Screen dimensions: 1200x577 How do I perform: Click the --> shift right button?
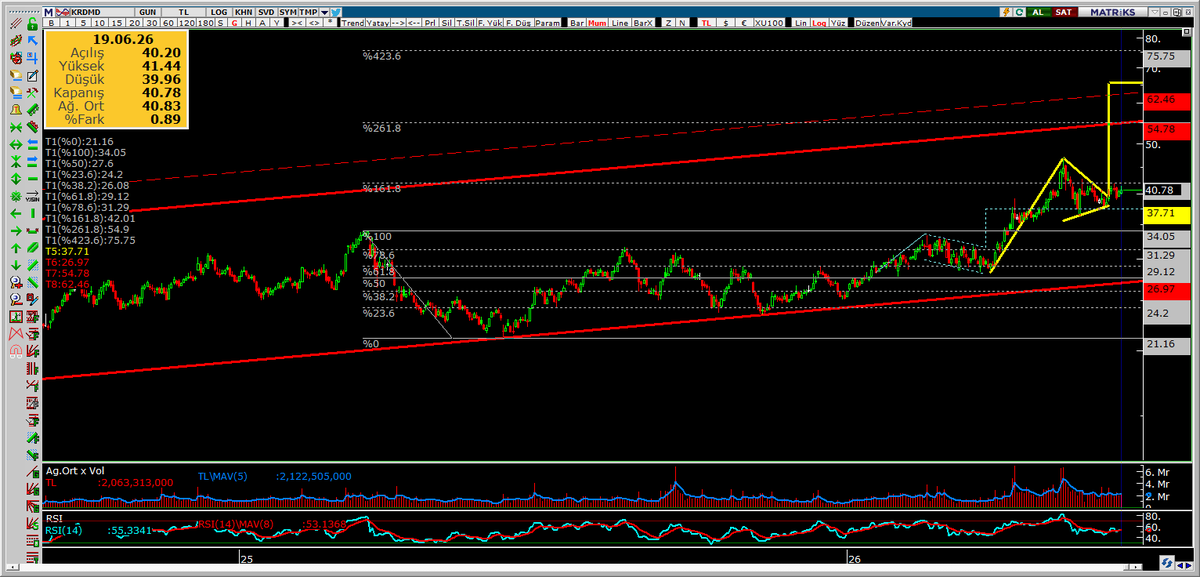398,23
